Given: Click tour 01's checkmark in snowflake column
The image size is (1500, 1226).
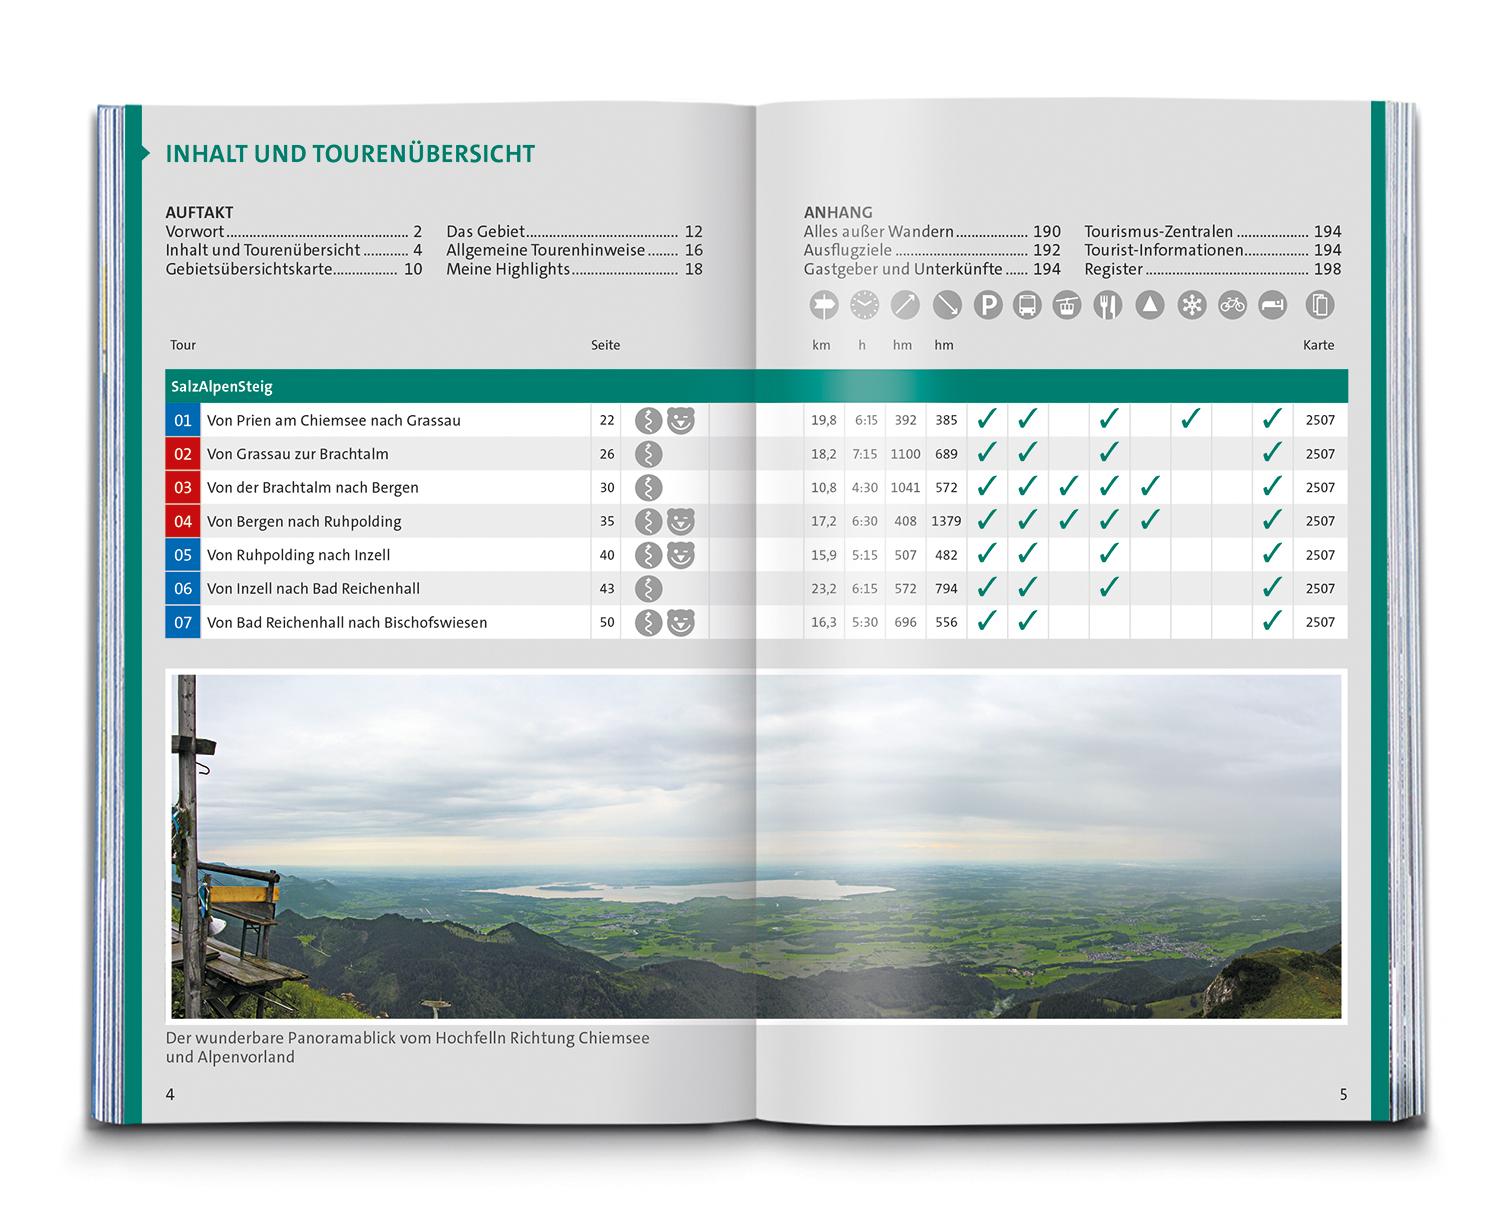Looking at the screenshot, I should click(1190, 420).
